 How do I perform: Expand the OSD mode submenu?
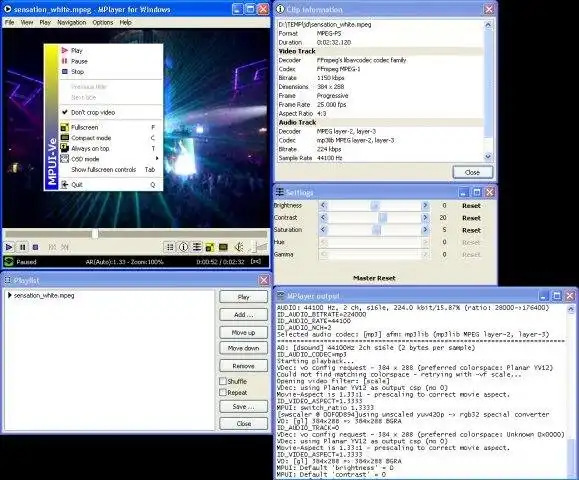point(111,159)
